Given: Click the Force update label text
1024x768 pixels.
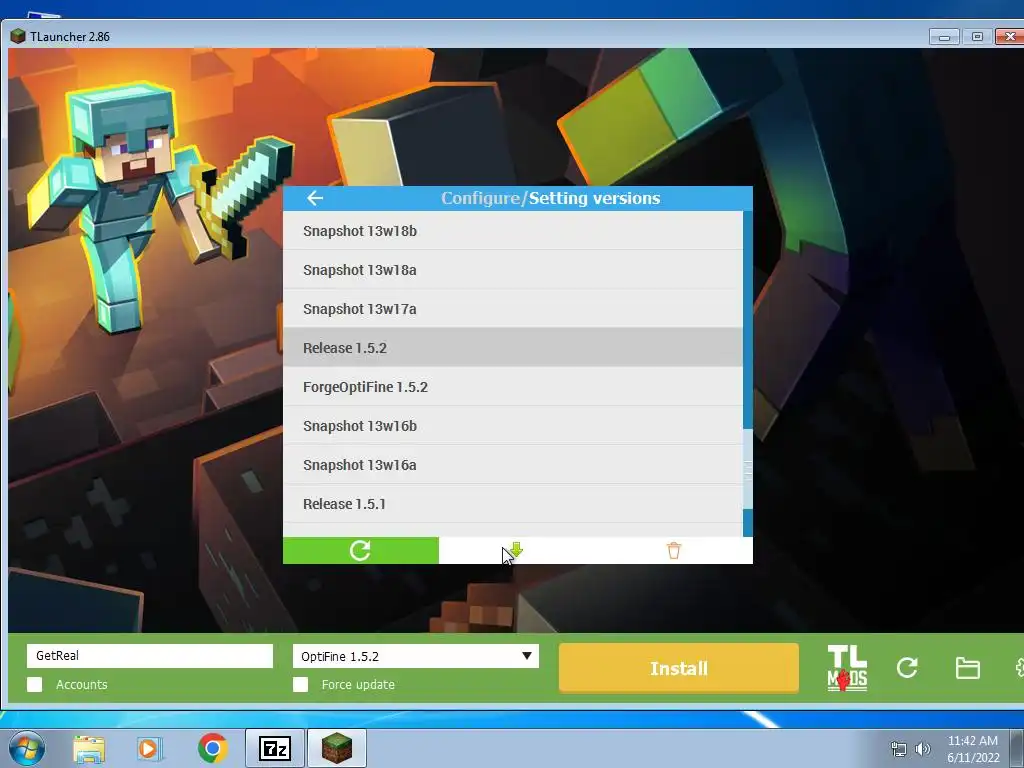Looking at the screenshot, I should tap(358, 684).
